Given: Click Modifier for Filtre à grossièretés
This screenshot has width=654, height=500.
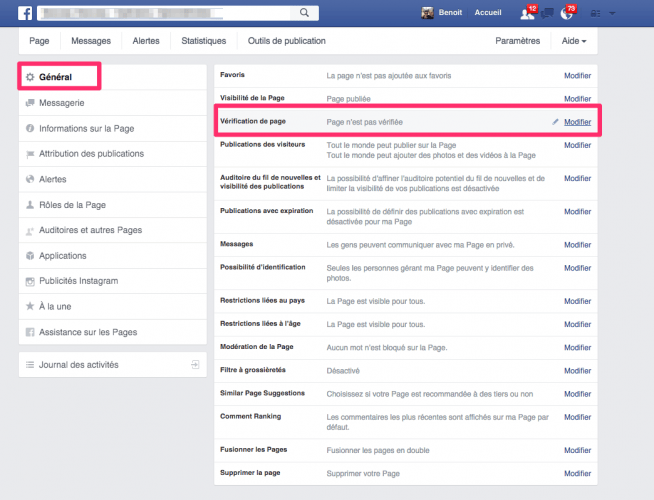Looking at the screenshot, I should pyautogui.click(x=577, y=371).
